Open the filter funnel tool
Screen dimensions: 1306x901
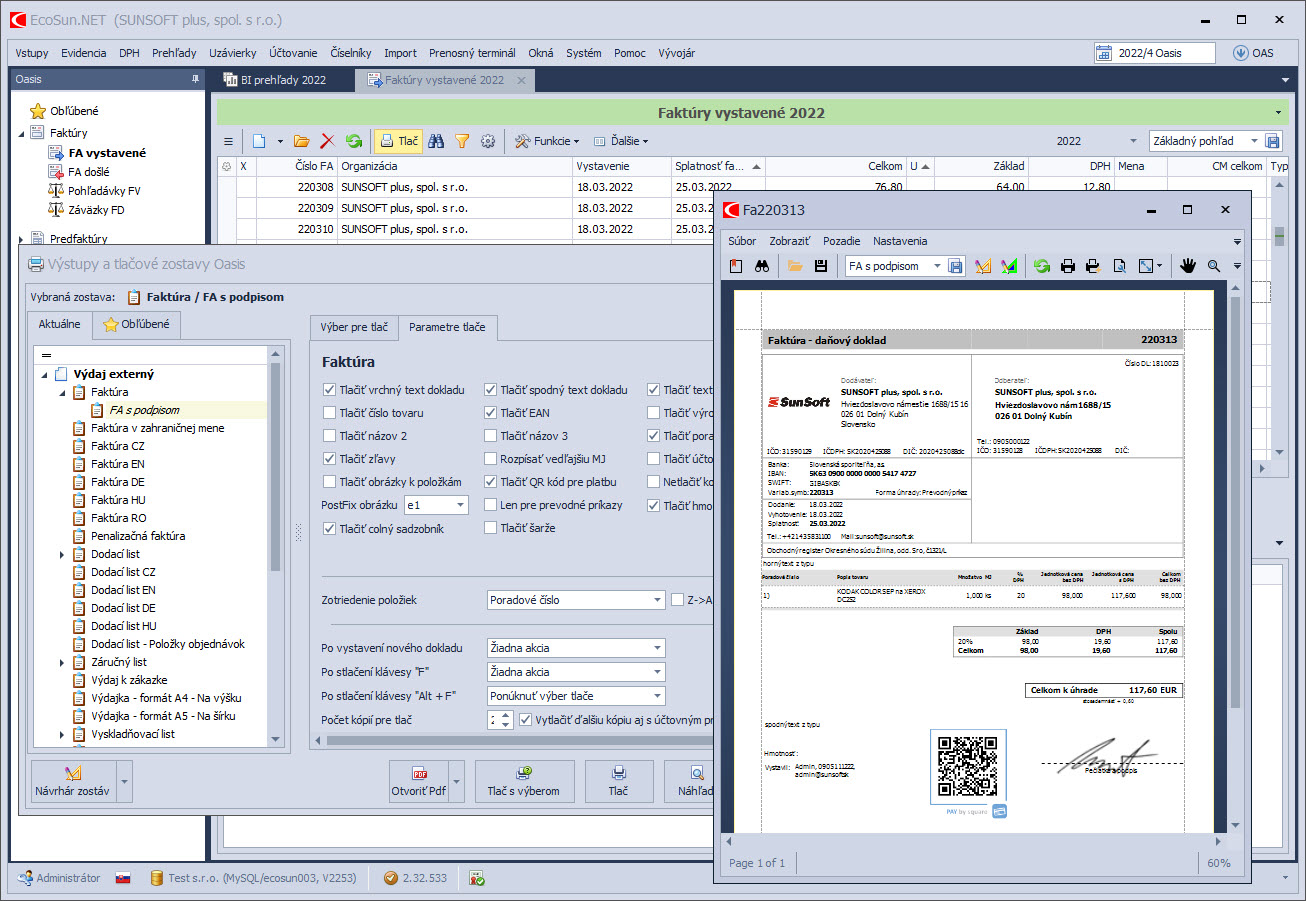(462, 142)
